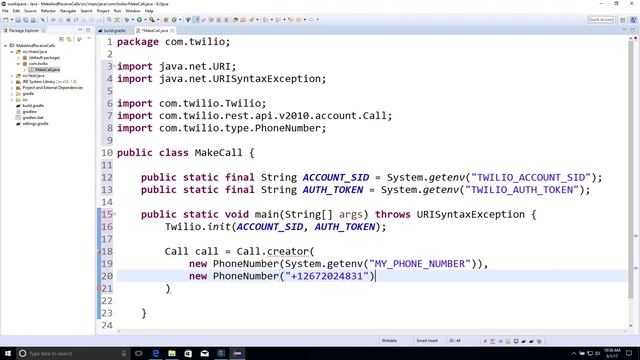Click the Save All toolbar icon
Viewport: 640px width, 360px height.
point(26,20)
